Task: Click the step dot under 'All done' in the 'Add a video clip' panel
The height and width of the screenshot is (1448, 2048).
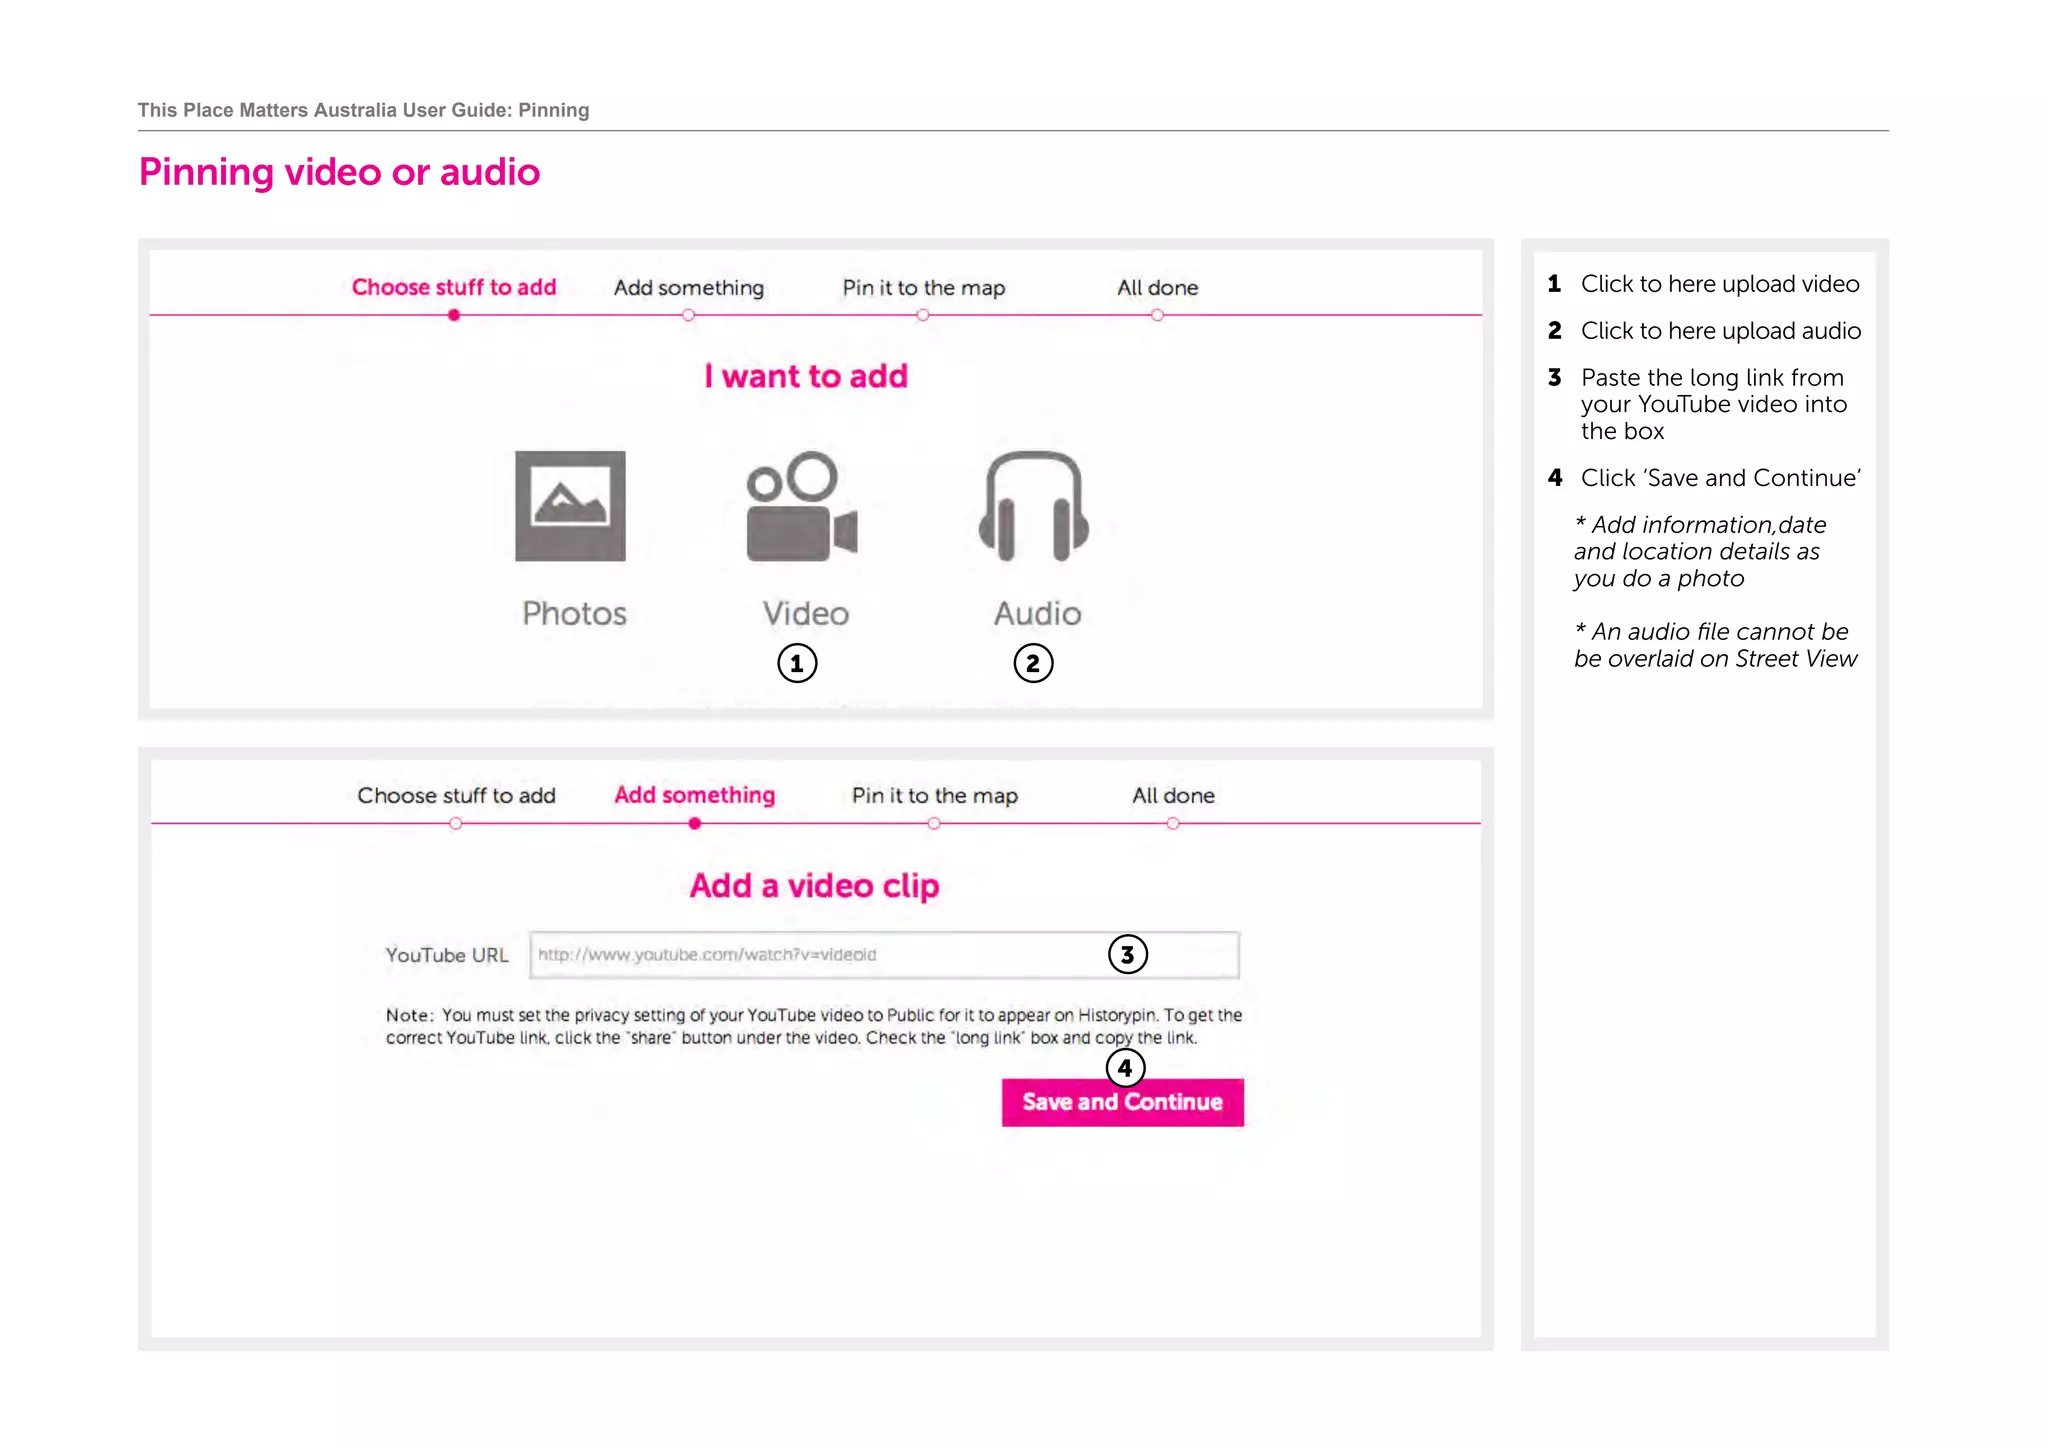Action: [1173, 824]
